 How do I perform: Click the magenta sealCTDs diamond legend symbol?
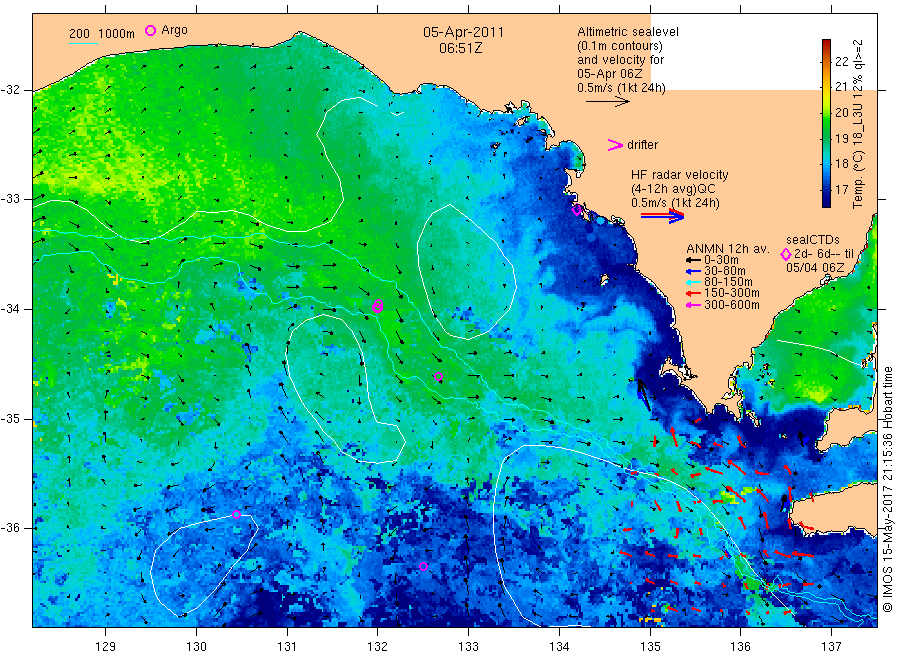(x=786, y=254)
